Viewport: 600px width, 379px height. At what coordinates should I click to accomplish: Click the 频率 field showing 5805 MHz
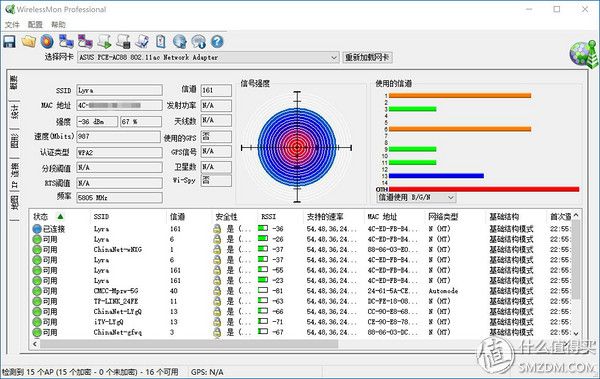tap(119, 198)
